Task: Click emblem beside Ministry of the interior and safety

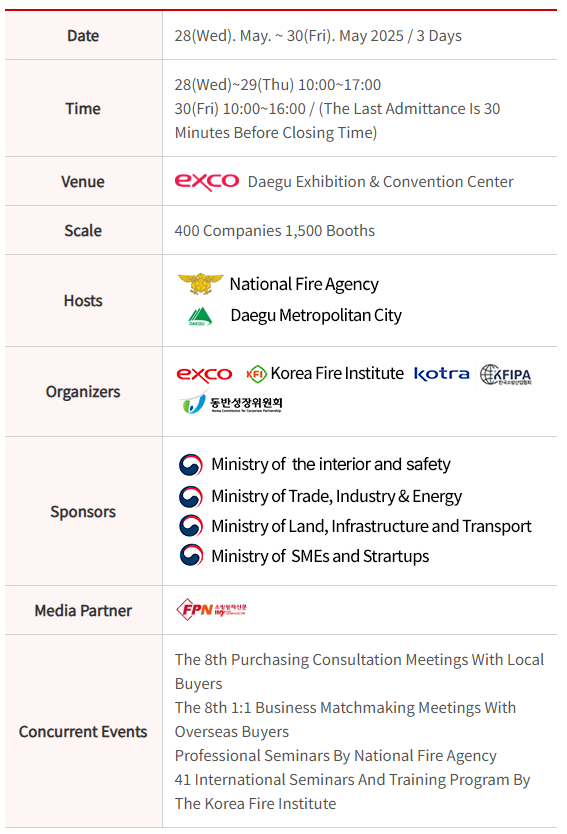Action: (190, 465)
